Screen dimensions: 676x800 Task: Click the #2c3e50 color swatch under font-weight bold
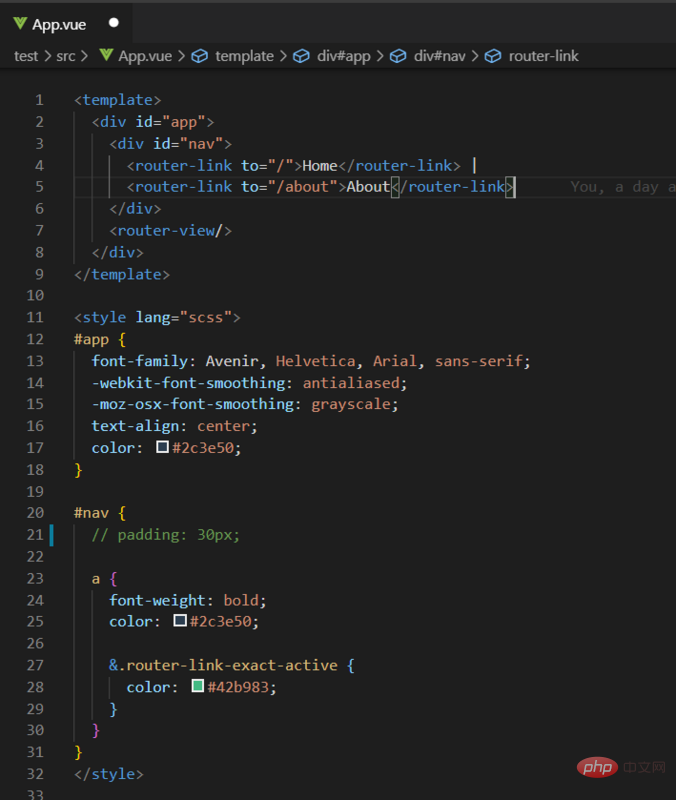pyautogui.click(x=179, y=621)
